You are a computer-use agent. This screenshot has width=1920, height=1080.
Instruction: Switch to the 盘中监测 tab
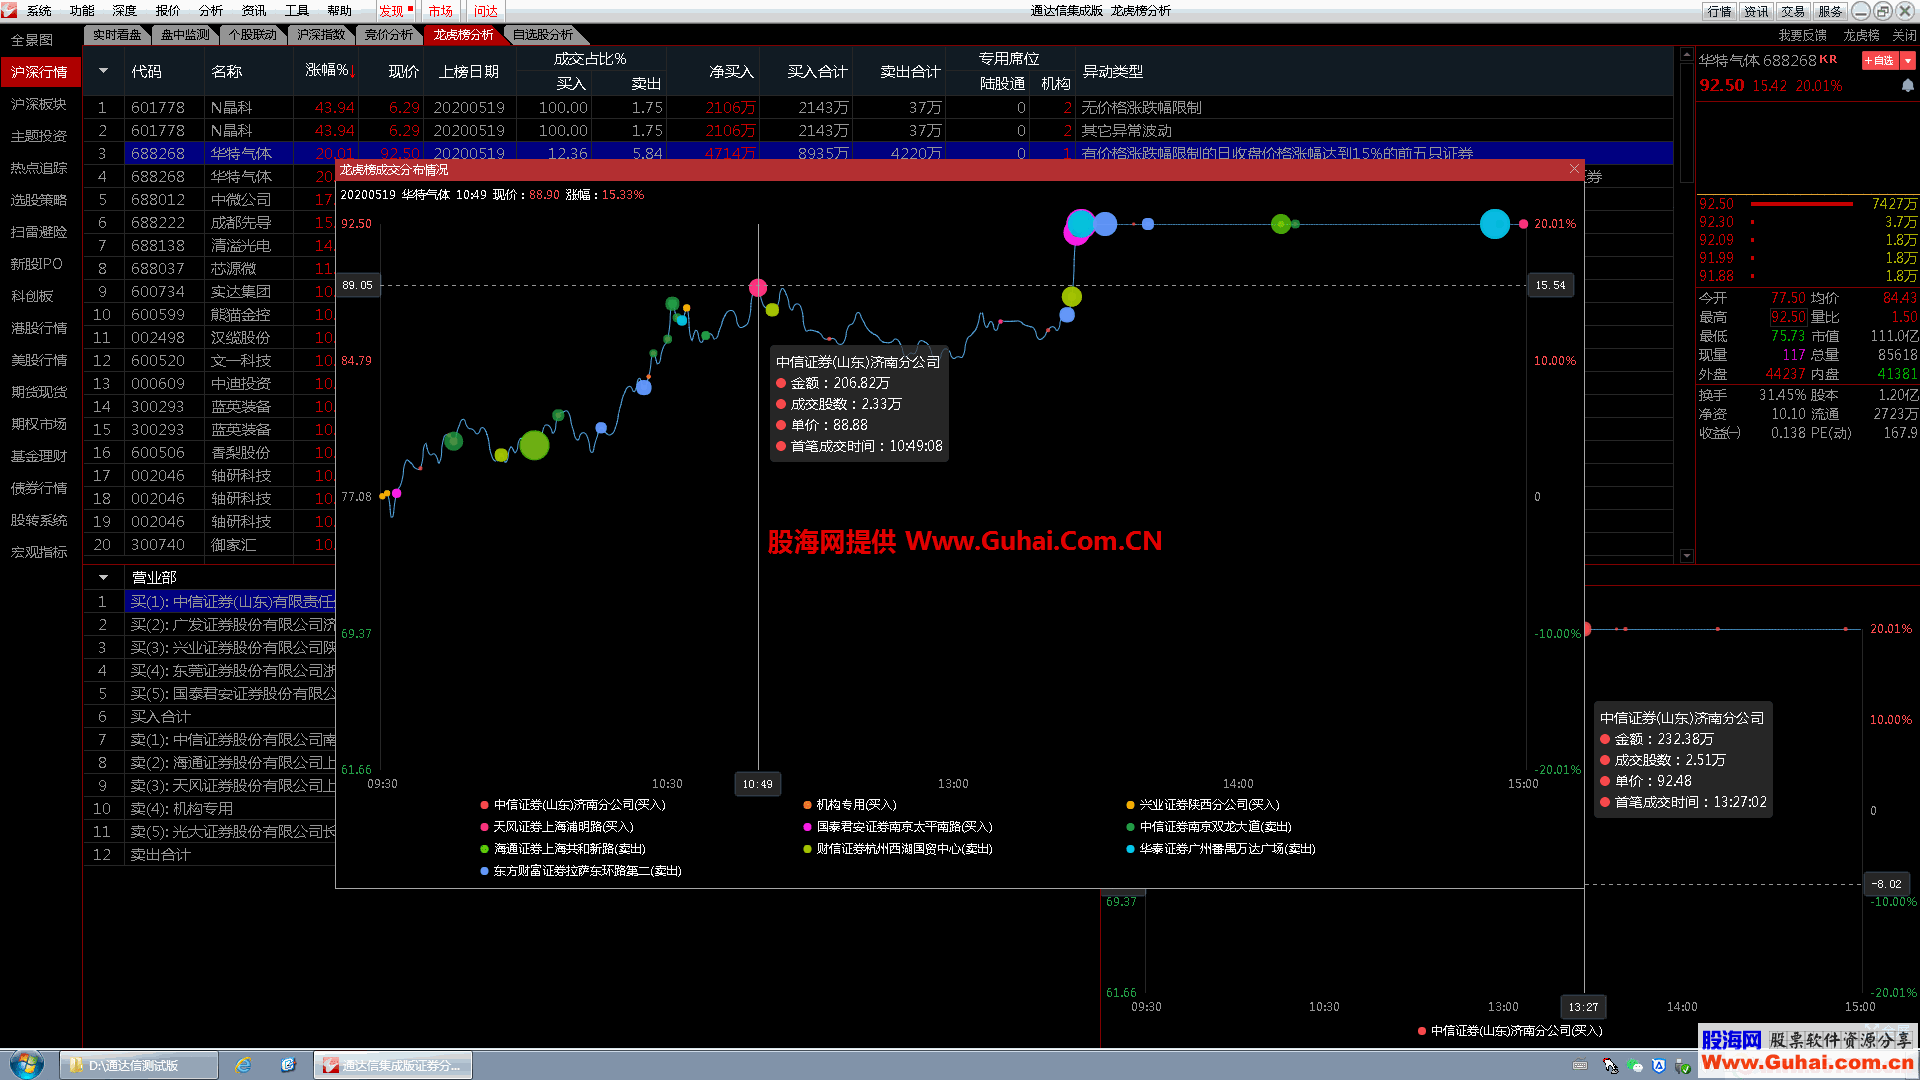(186, 35)
